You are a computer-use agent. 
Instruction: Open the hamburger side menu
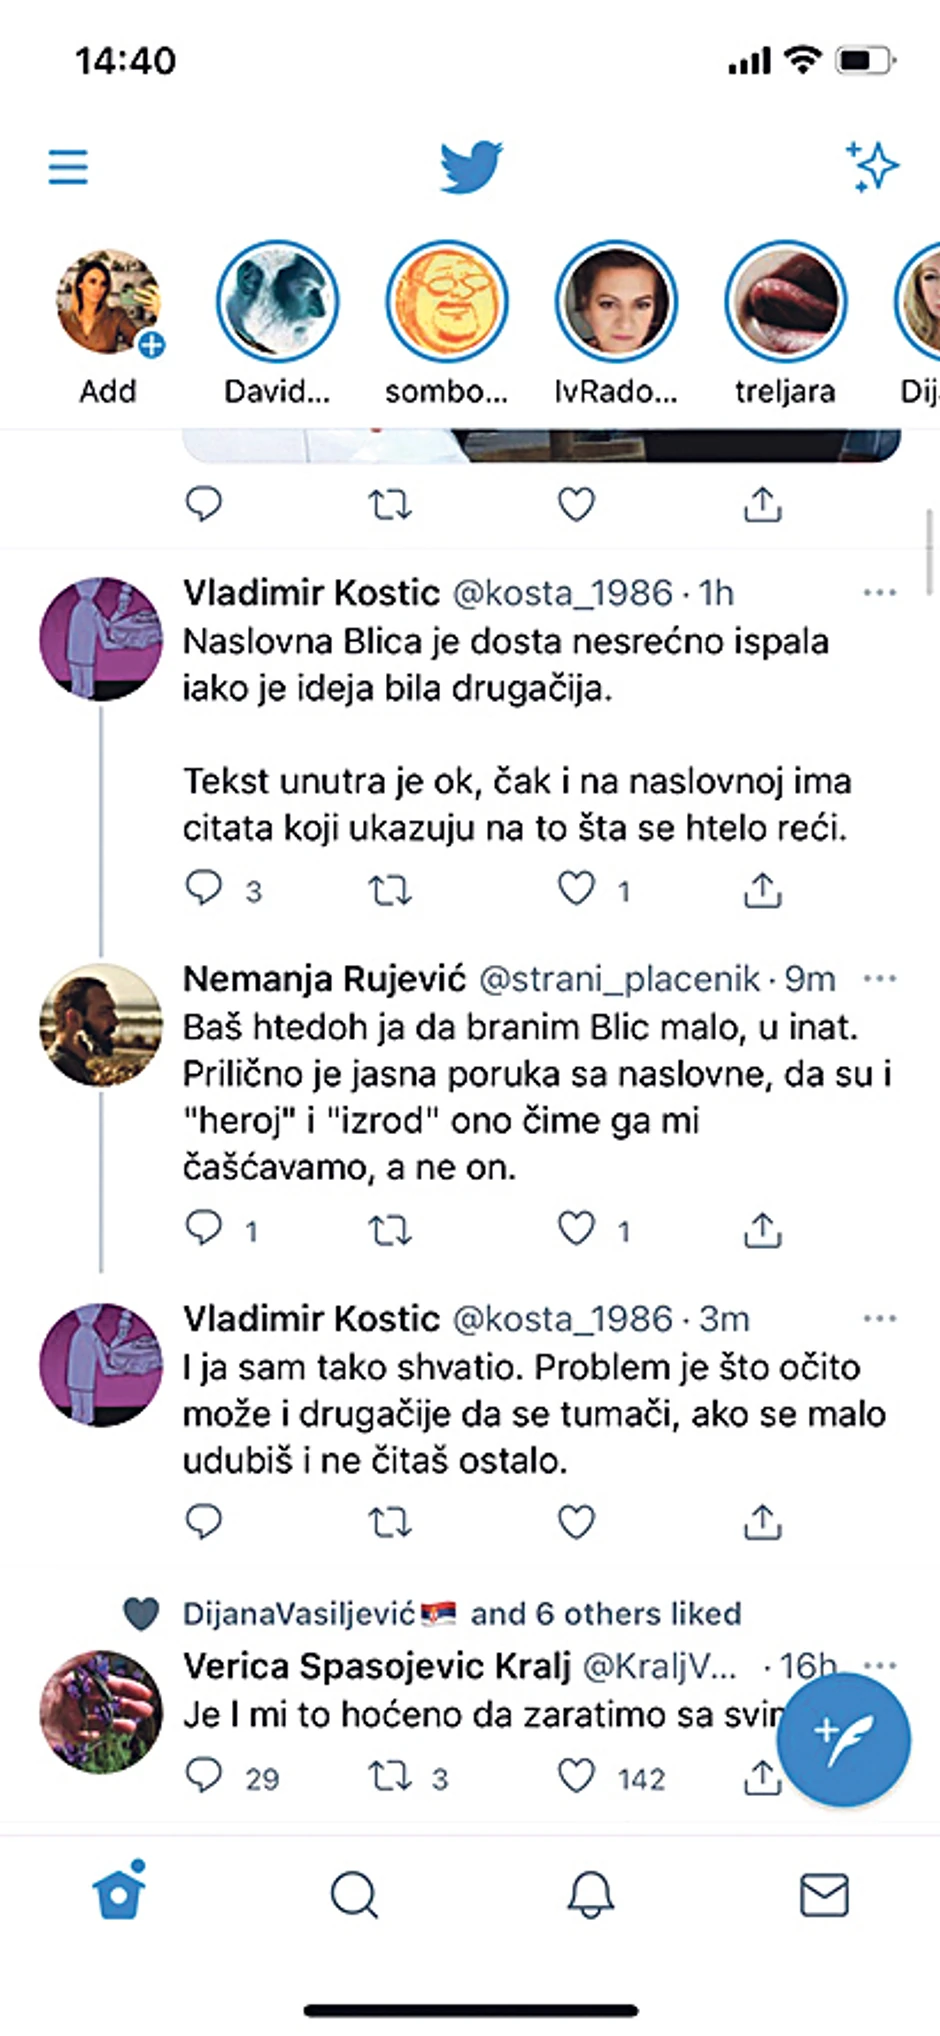[68, 166]
